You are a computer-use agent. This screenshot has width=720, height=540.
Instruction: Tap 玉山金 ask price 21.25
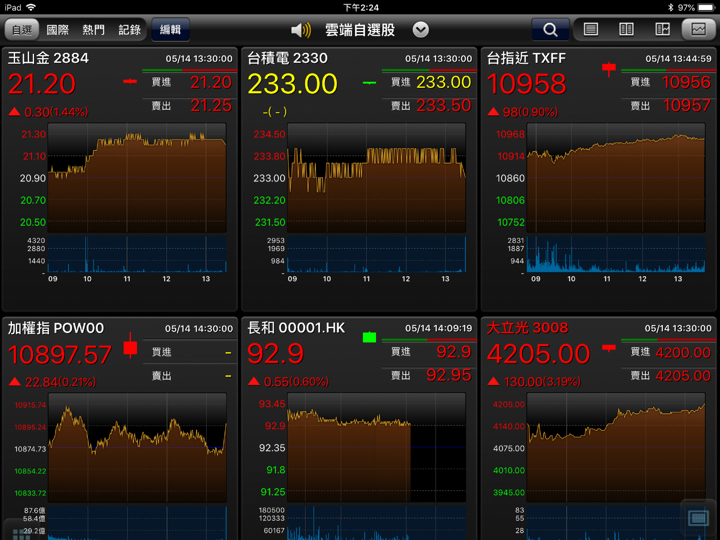211,105
